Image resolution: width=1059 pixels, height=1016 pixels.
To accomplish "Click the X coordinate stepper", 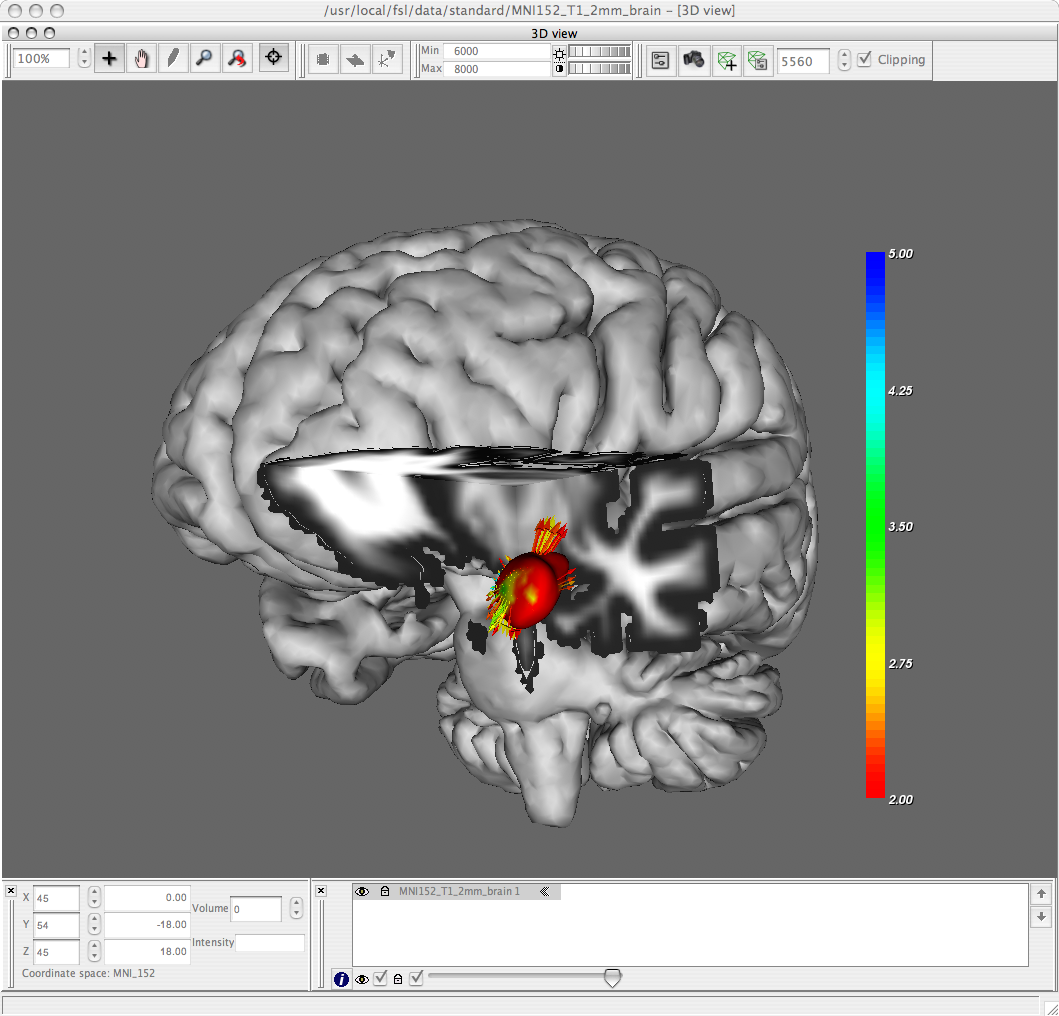I will click(94, 897).
